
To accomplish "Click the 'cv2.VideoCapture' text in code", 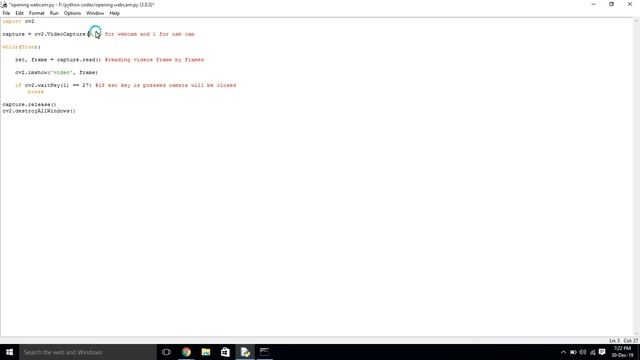I will coord(60,34).
